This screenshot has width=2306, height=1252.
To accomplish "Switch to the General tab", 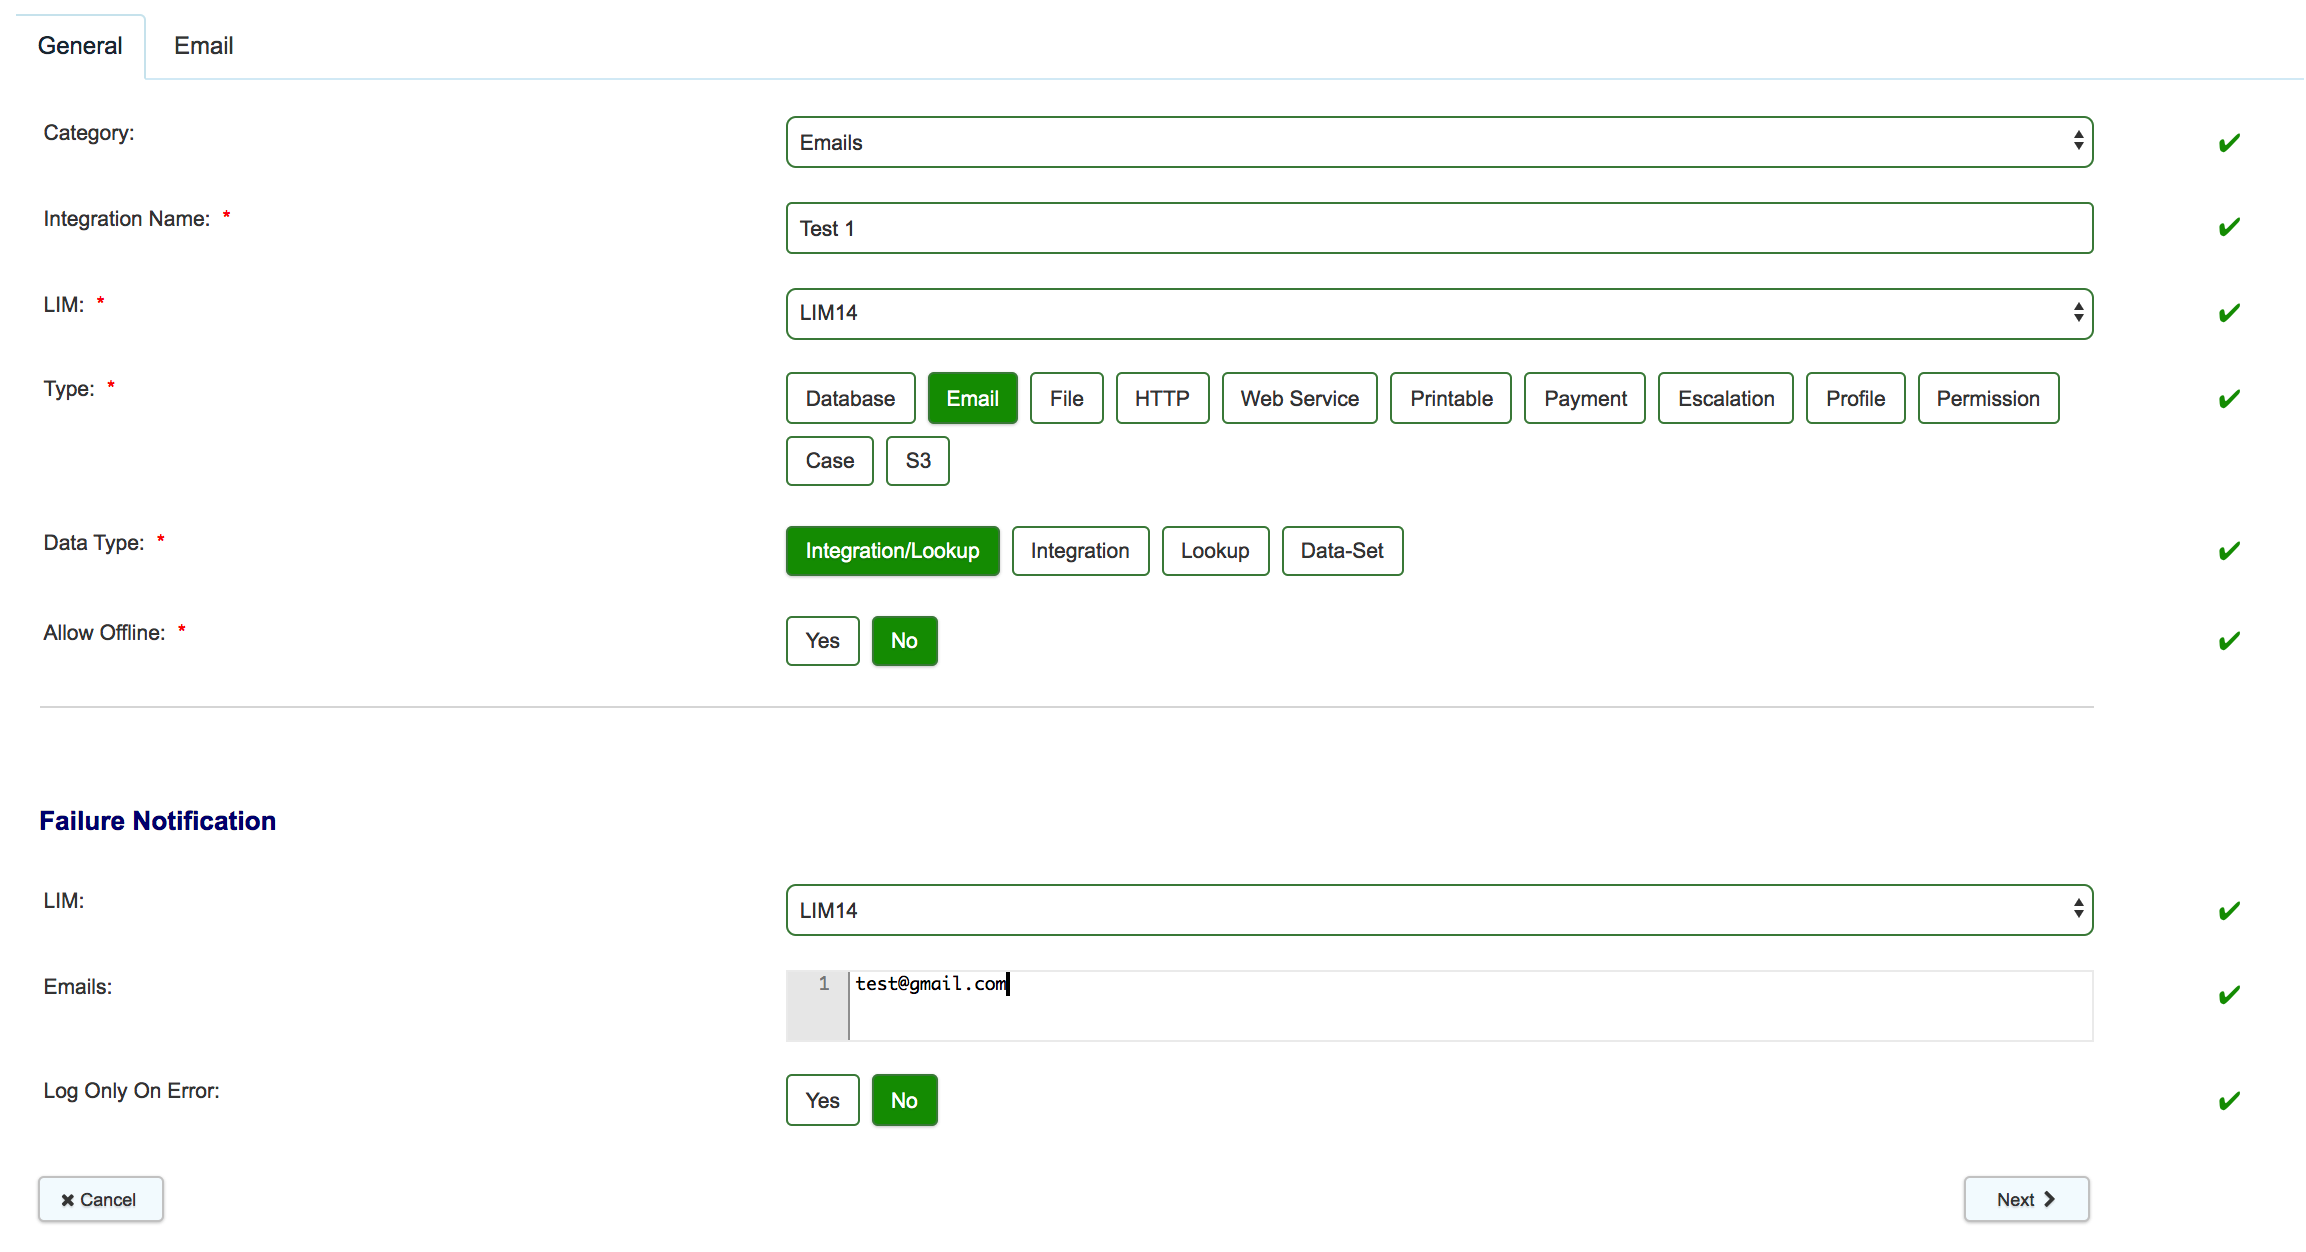I will [80, 45].
